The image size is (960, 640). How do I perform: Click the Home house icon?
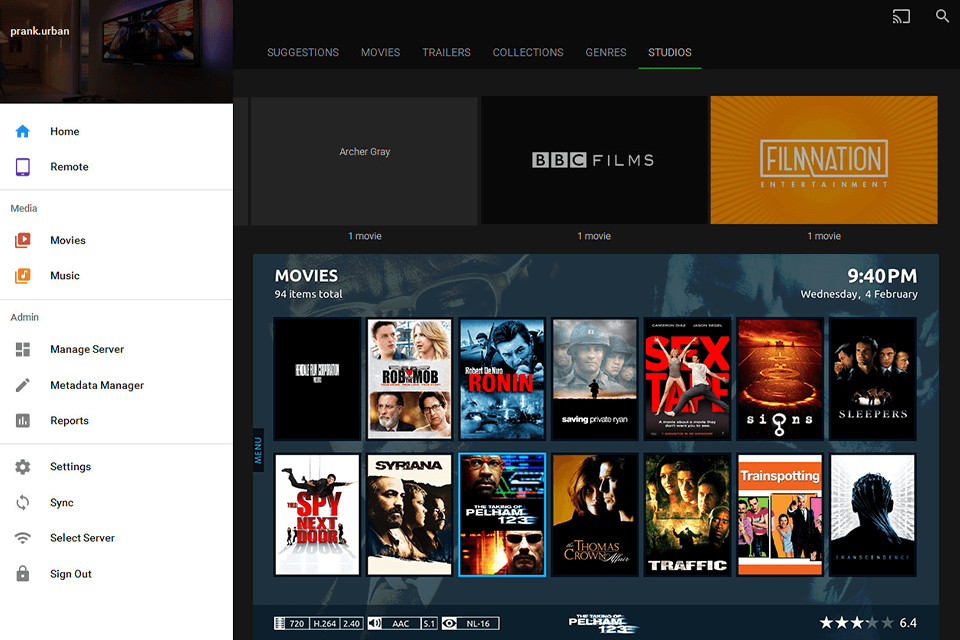[x=23, y=131]
